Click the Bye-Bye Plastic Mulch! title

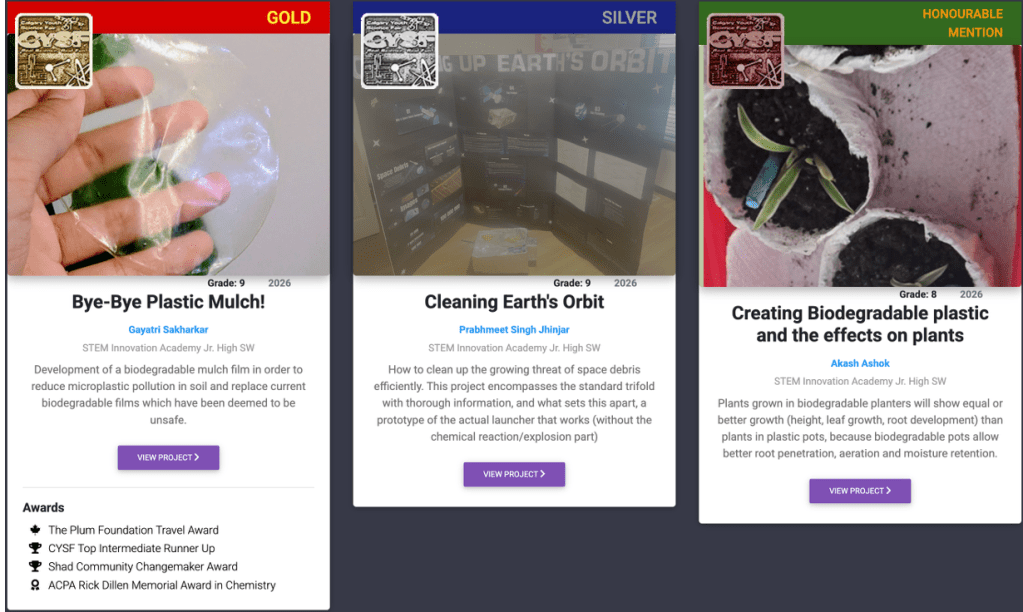coord(168,302)
